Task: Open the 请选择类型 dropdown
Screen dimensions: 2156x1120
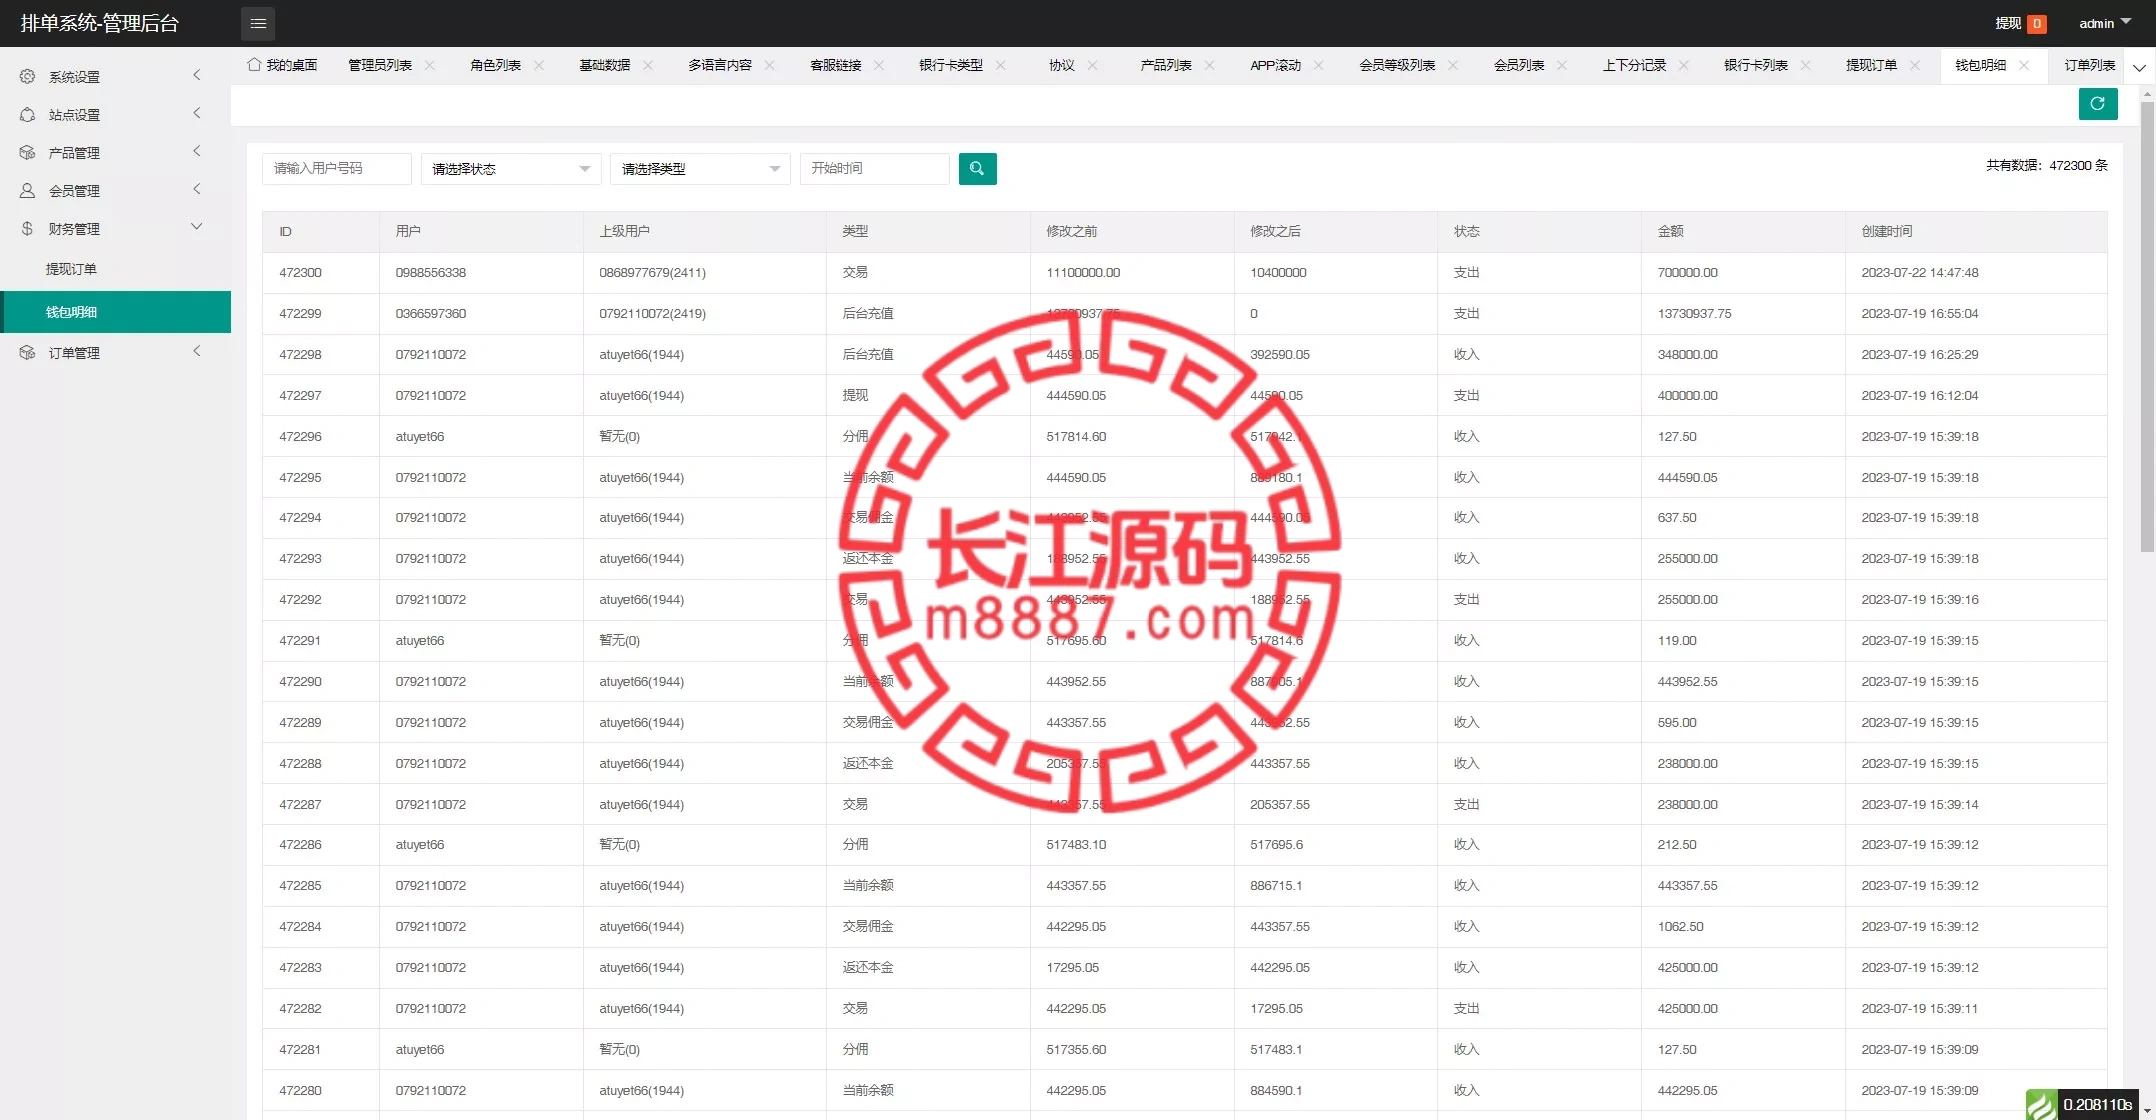Action: pyautogui.click(x=700, y=169)
